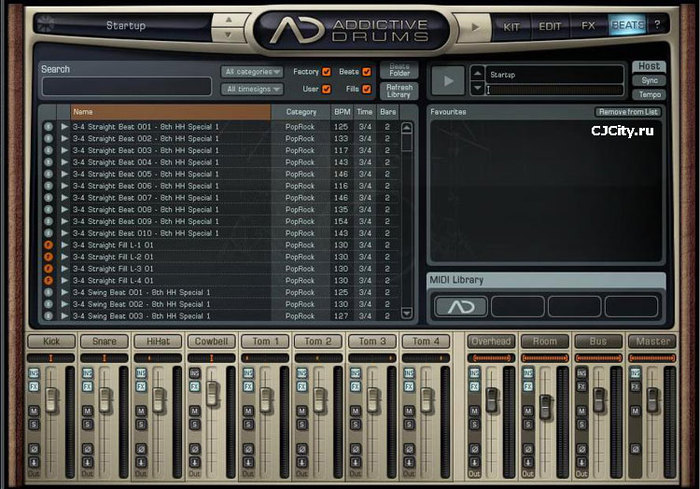Switch to the KIT tab

[x=511, y=27]
